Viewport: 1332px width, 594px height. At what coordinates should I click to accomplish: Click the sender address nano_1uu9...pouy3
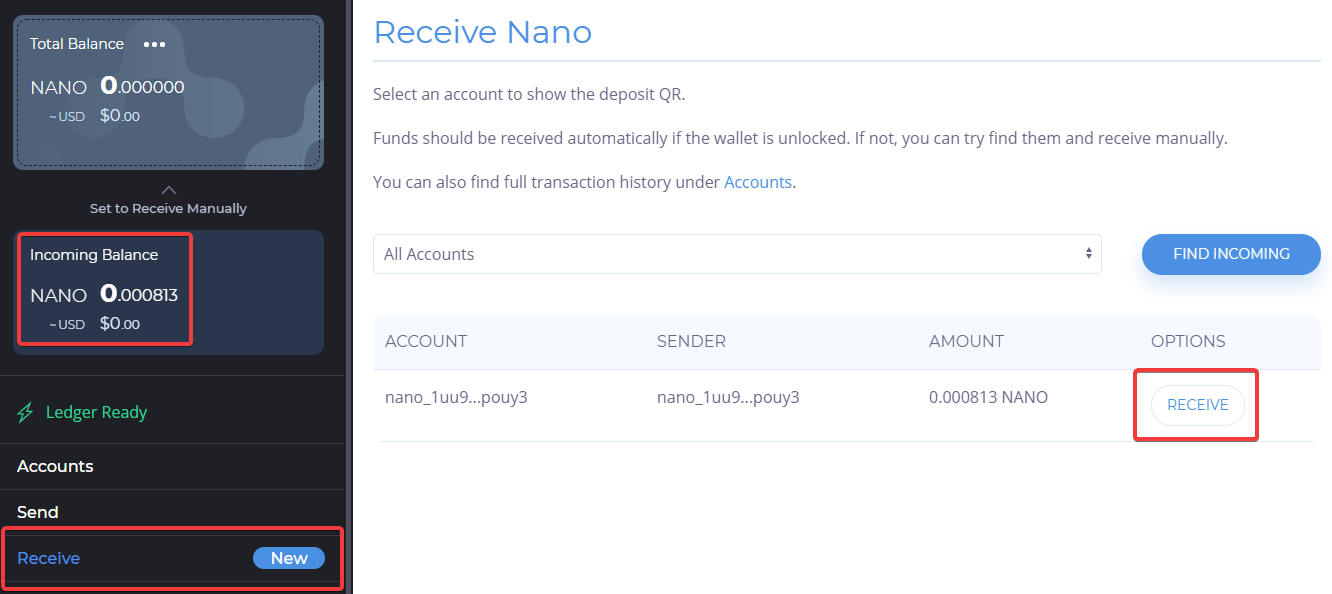pyautogui.click(x=728, y=397)
